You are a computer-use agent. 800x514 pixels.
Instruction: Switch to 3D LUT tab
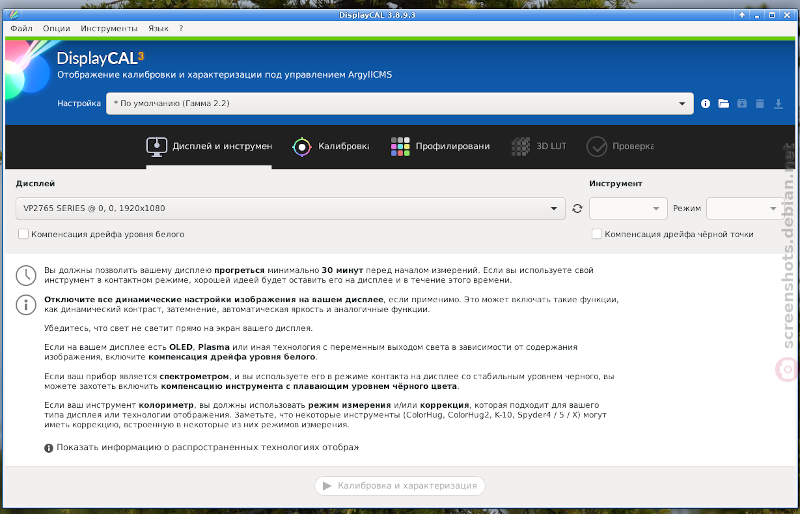click(539, 146)
